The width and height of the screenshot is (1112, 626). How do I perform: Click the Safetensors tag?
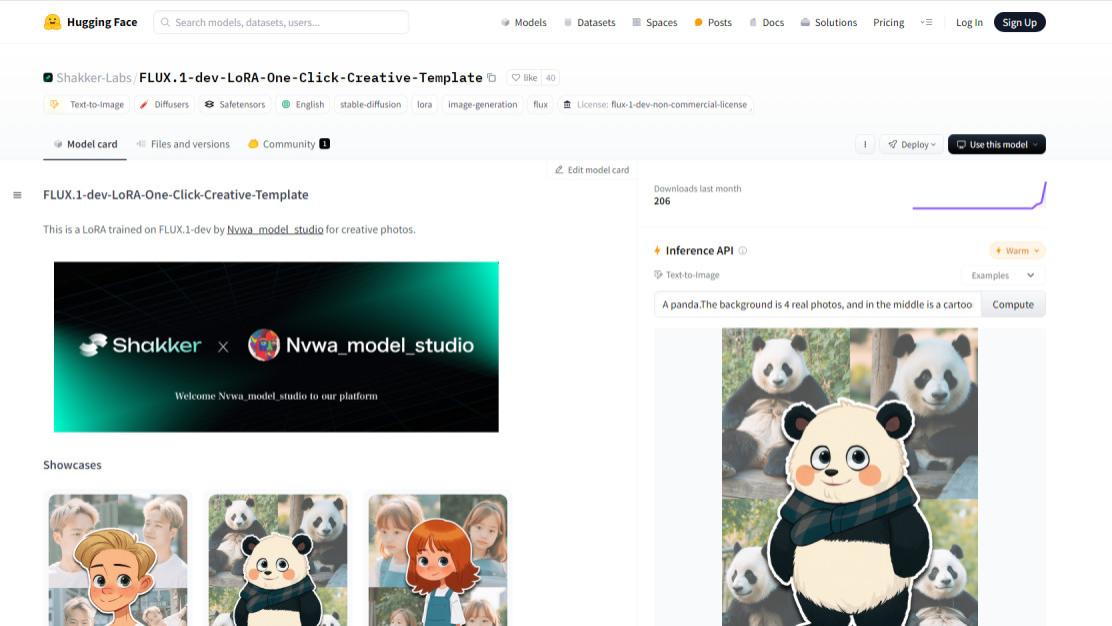235,104
